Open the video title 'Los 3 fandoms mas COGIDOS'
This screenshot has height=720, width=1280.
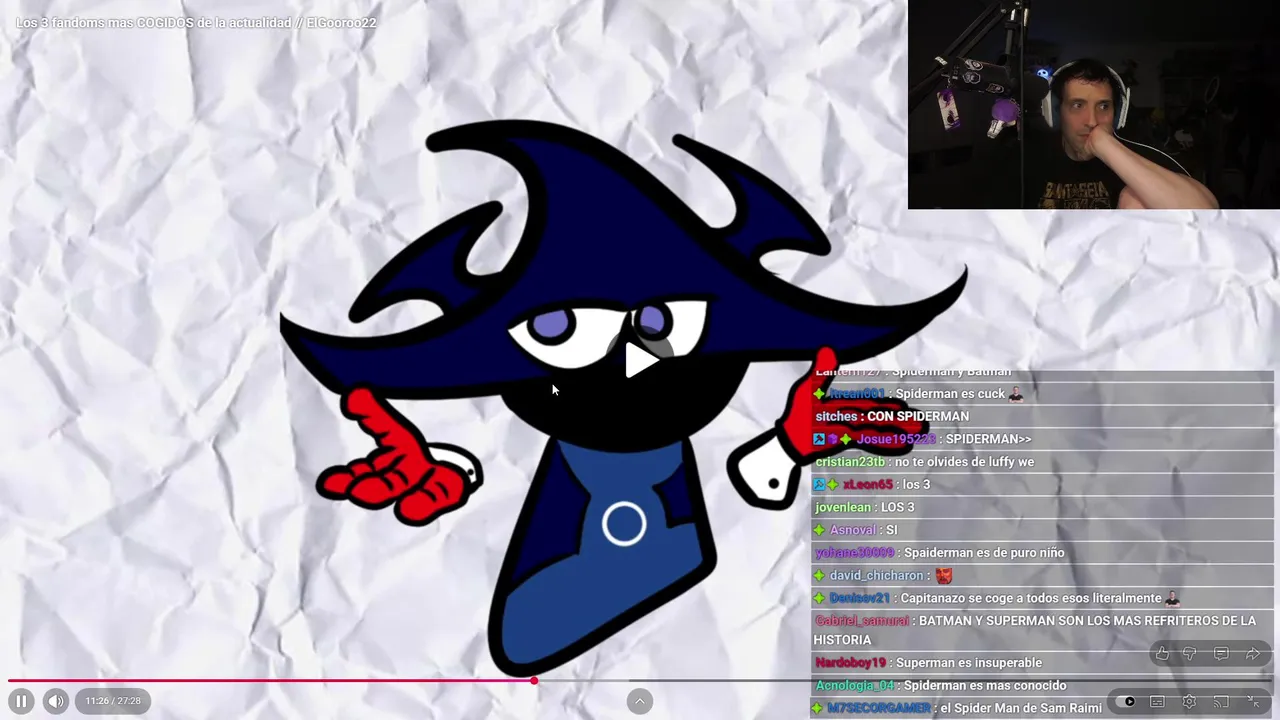(x=196, y=22)
